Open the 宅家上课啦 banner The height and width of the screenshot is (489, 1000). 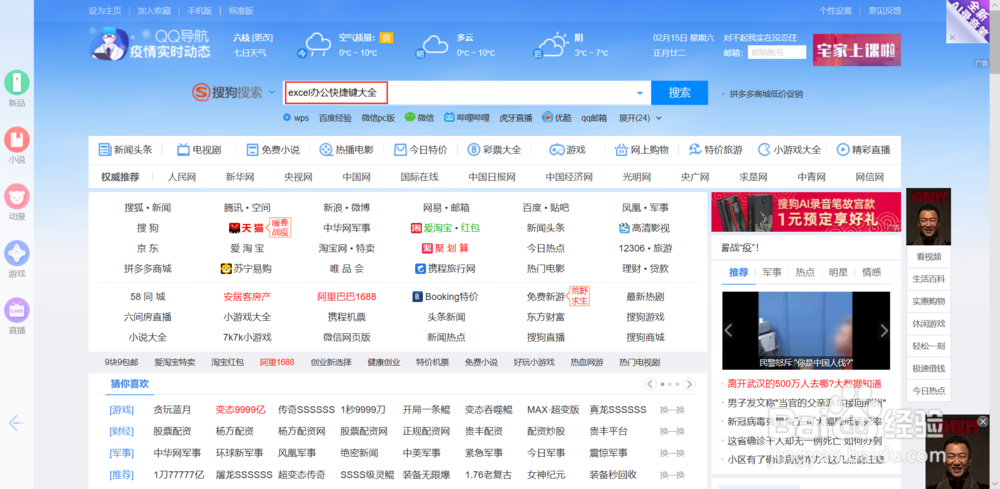(x=857, y=50)
